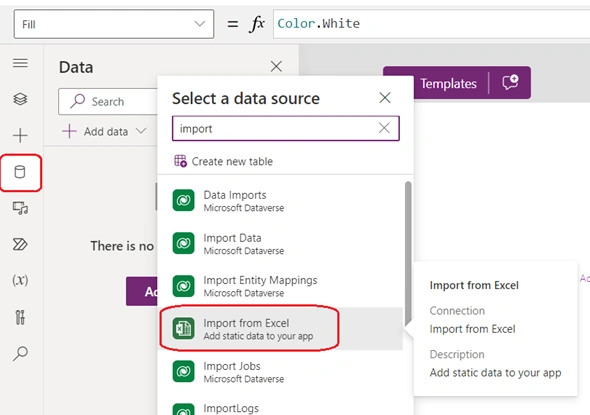Open the Media icon in sidebar
This screenshot has height=415, width=590.
click(20, 208)
